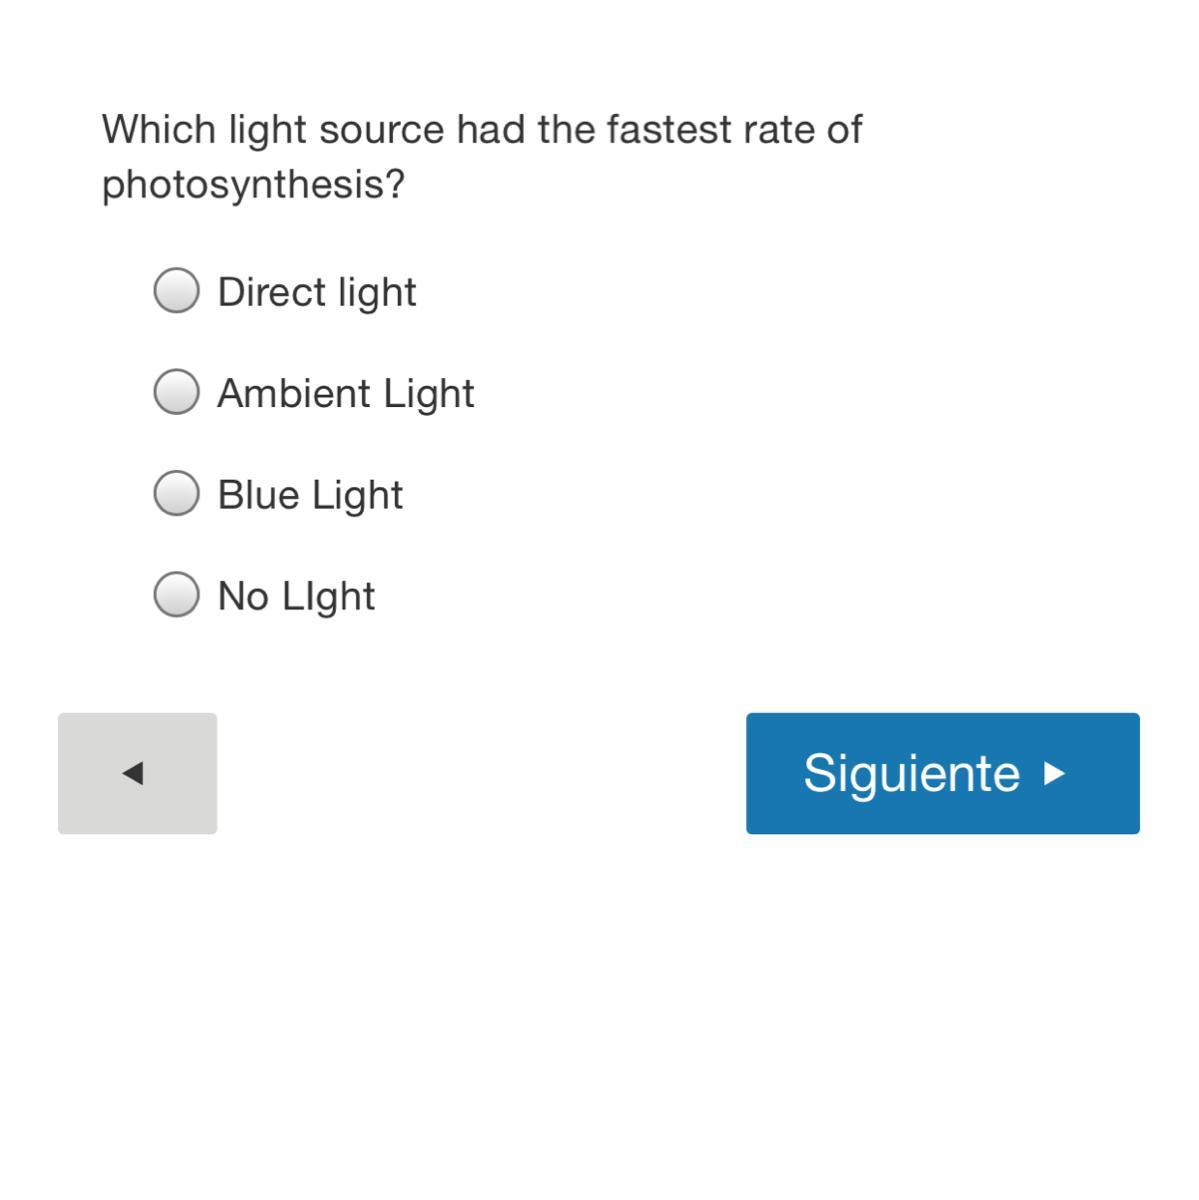
Task: Click the word "Siguiente" on the button
Action: coord(911,773)
